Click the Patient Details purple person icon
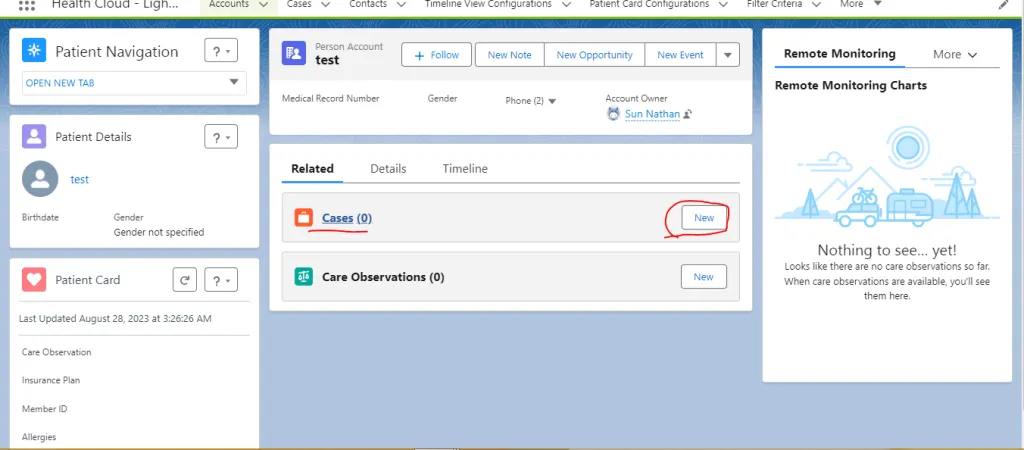The width and height of the screenshot is (1024, 450). tap(34, 137)
